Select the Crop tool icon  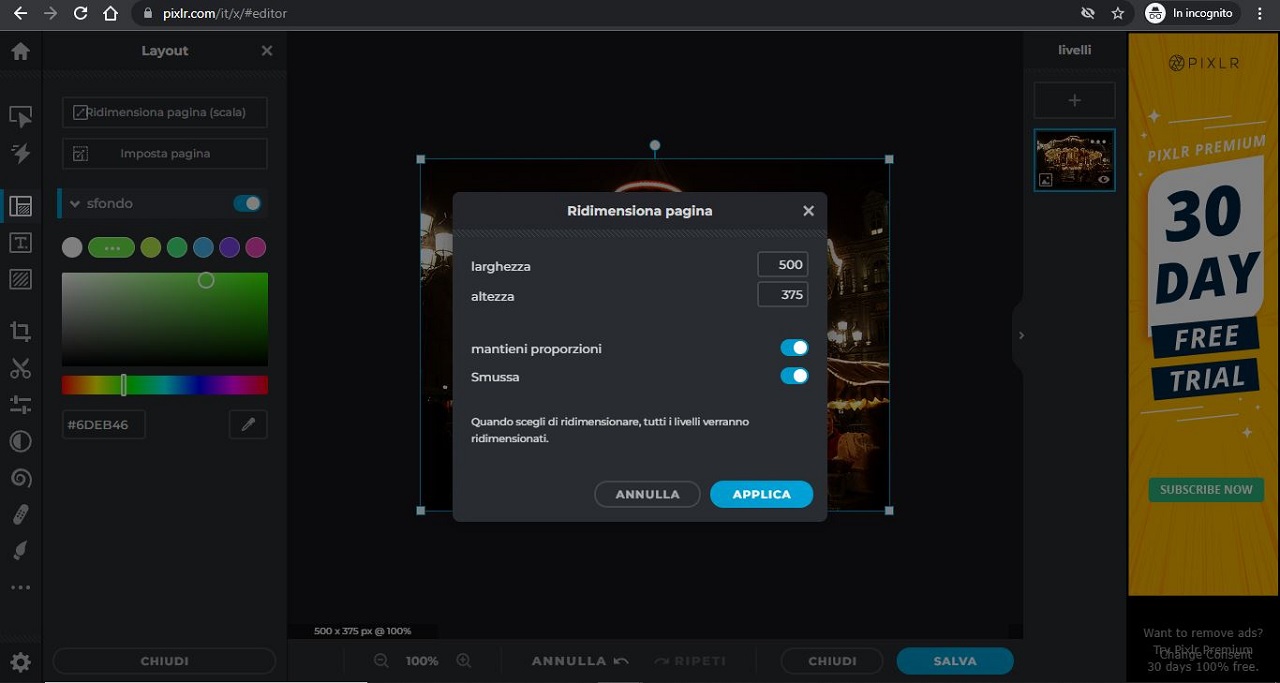tap(20, 332)
